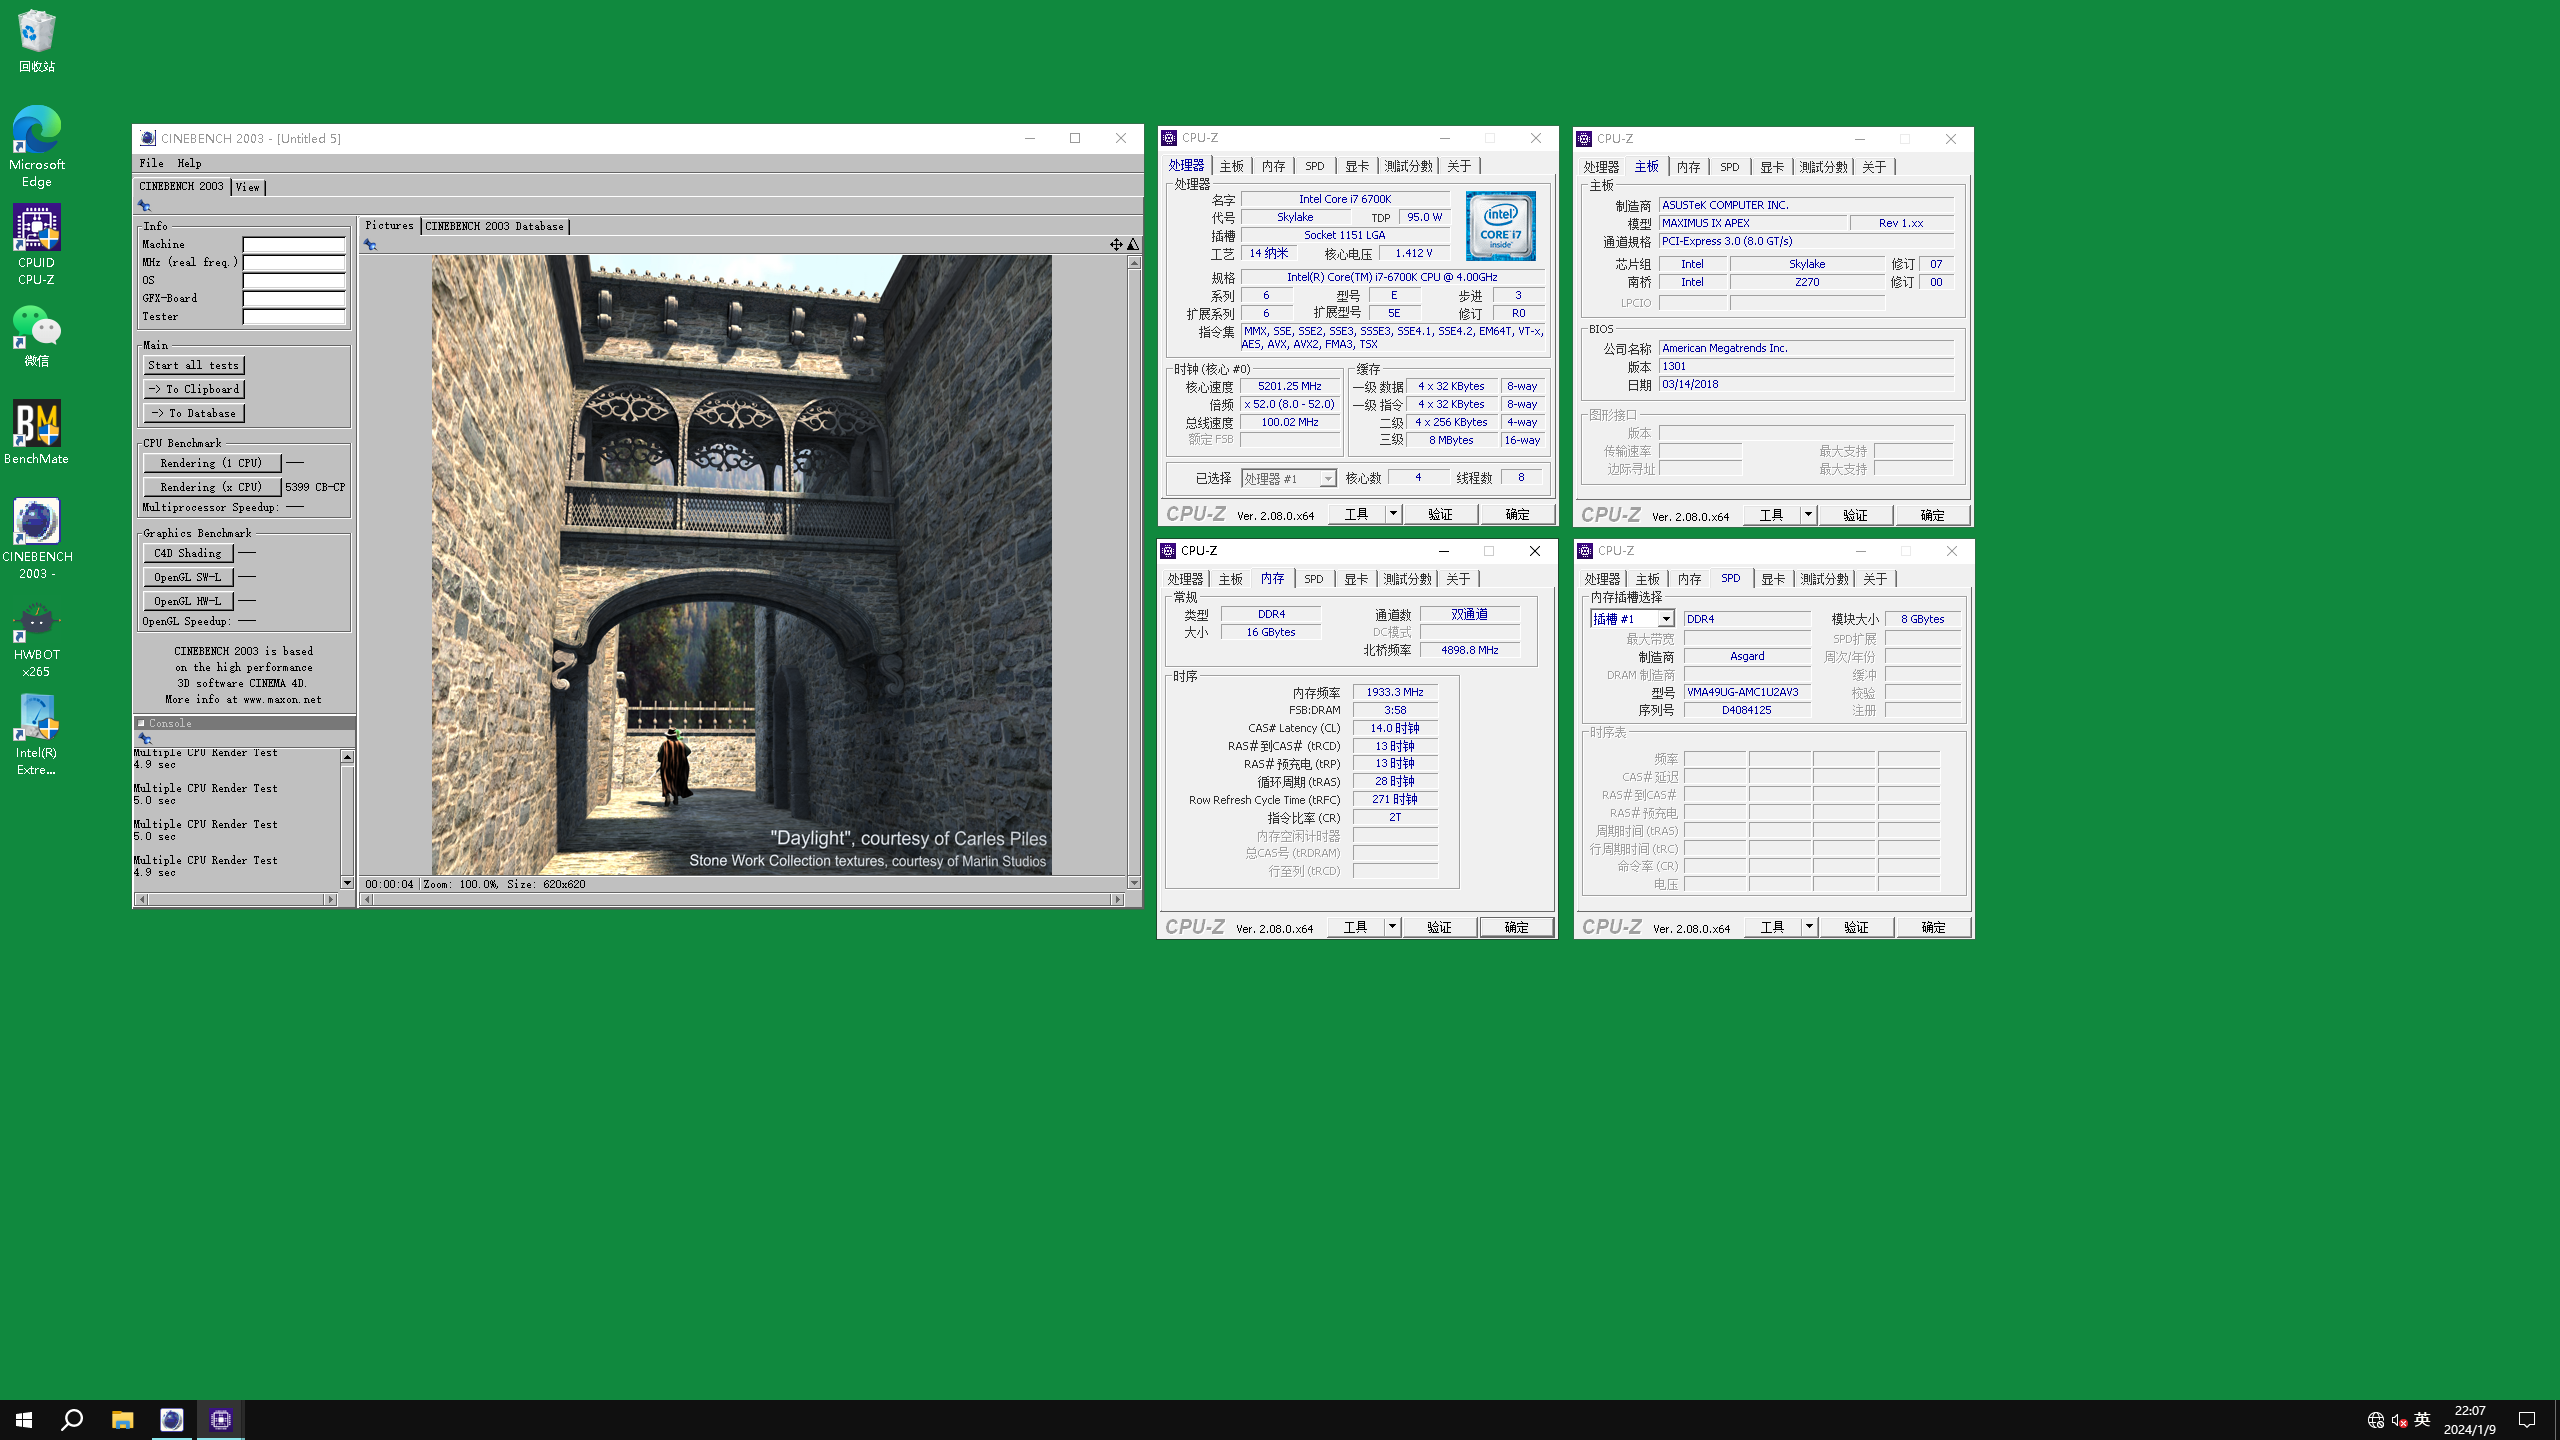Open the network tray icon
Viewport: 2560px width, 1440px height.
click(x=2375, y=1420)
